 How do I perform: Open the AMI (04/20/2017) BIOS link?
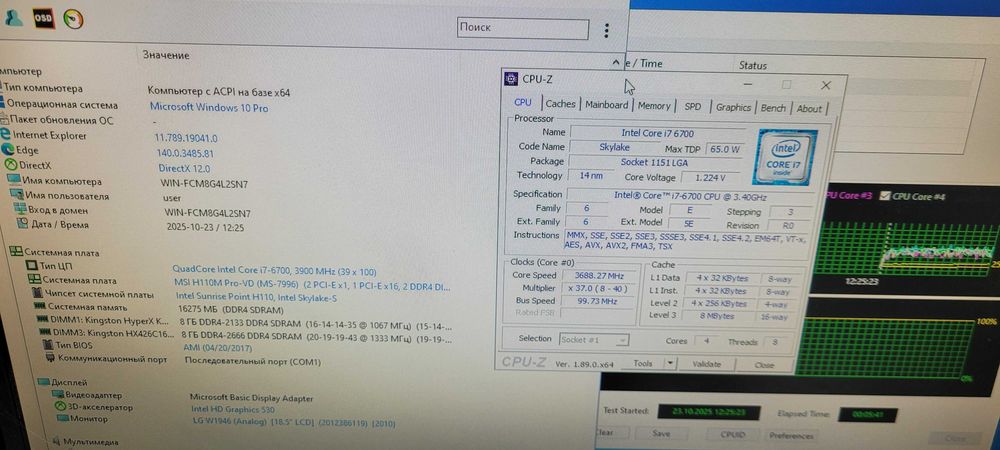[x=218, y=348]
